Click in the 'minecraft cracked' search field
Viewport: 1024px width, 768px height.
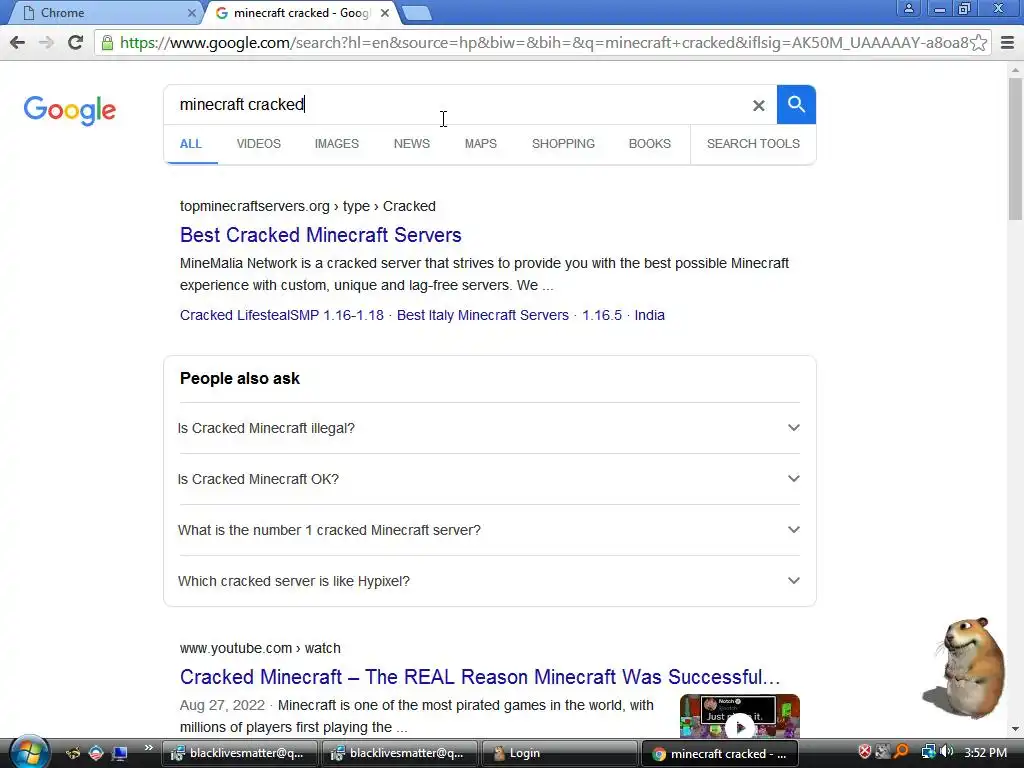coord(457,104)
